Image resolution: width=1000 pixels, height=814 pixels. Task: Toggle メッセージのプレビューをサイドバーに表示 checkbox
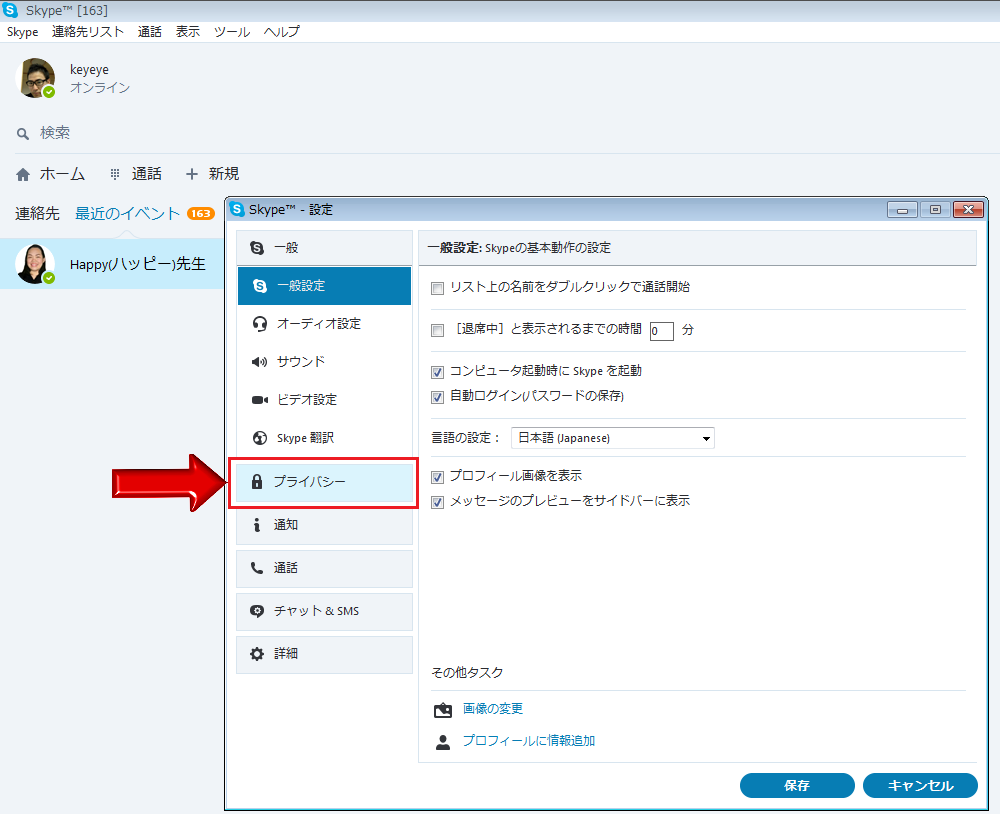pos(438,502)
